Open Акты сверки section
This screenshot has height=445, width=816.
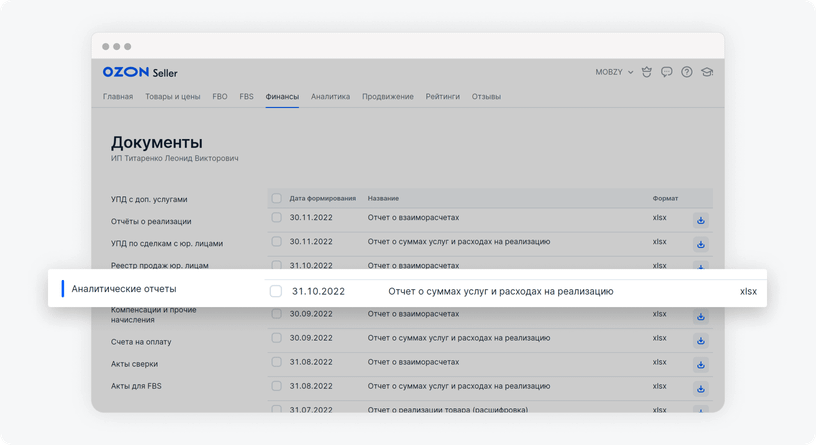134,364
